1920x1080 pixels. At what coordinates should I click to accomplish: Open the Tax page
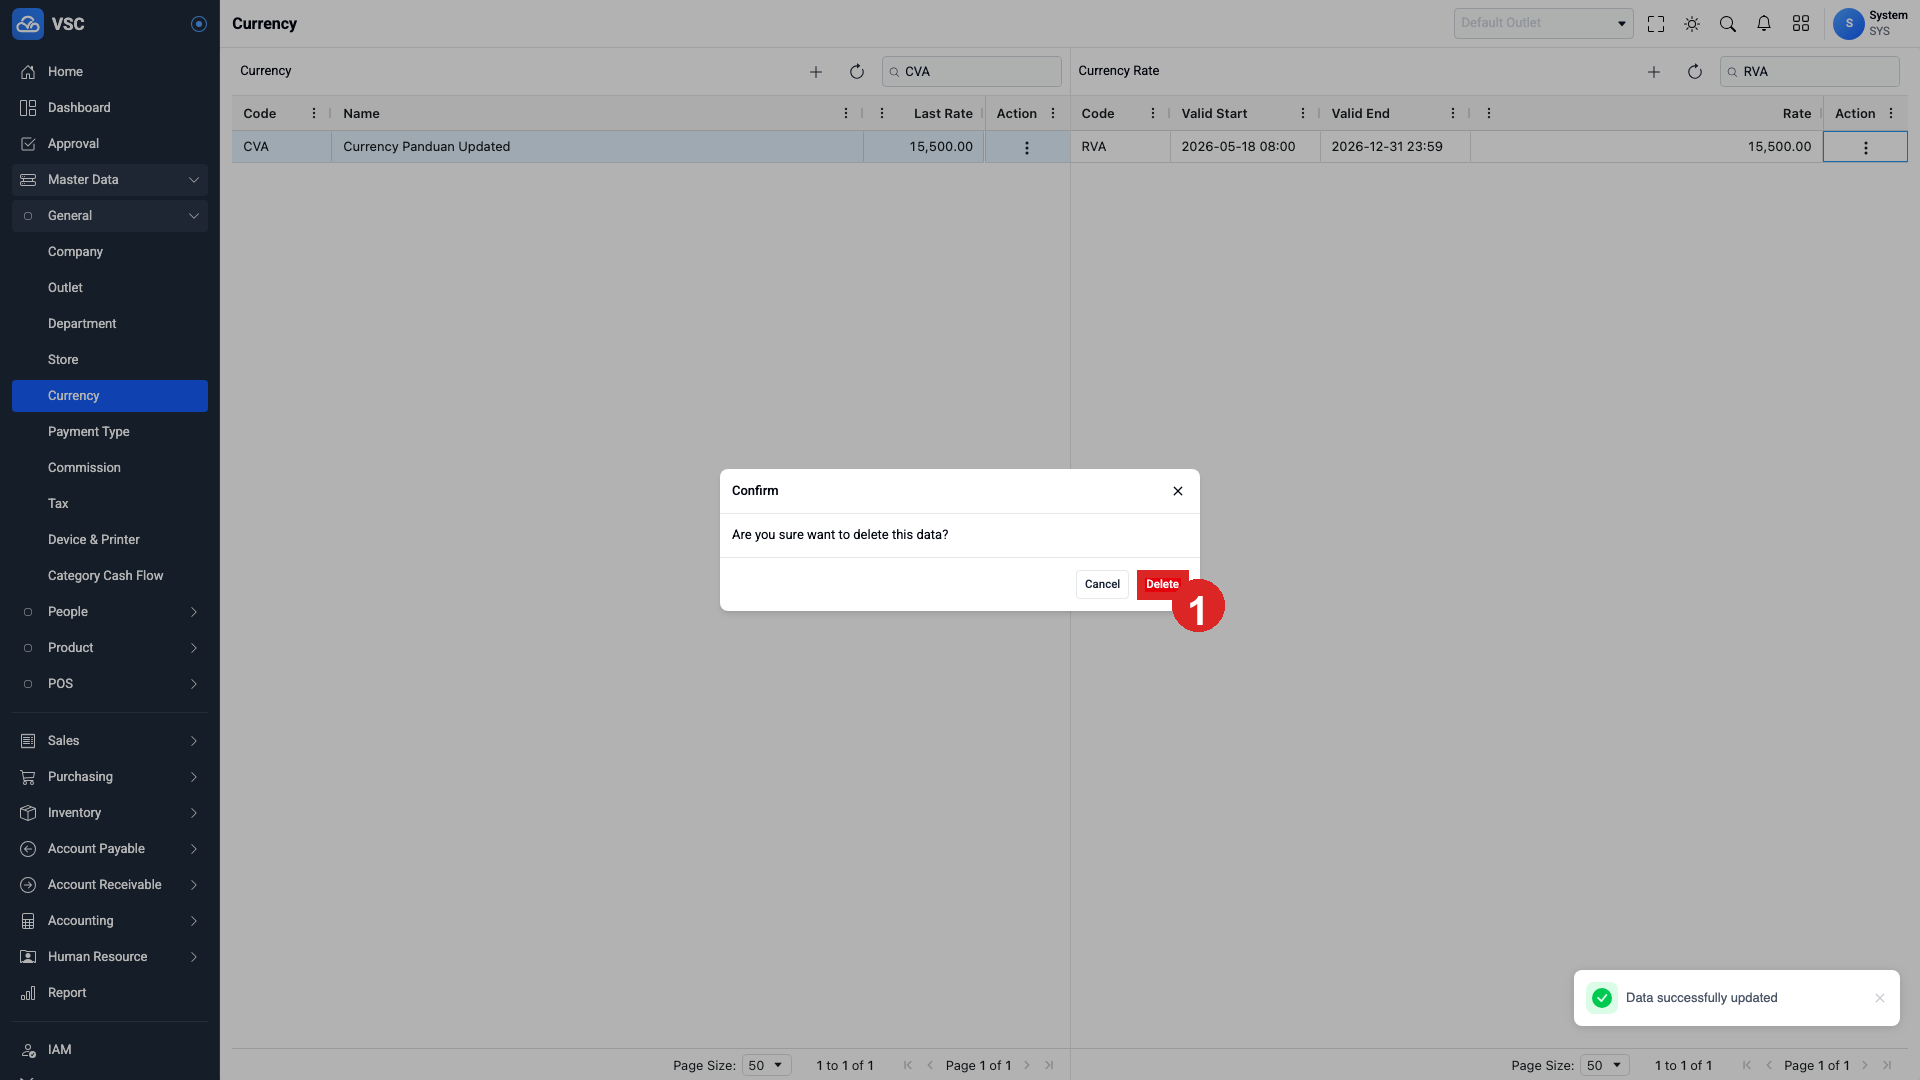110,504
